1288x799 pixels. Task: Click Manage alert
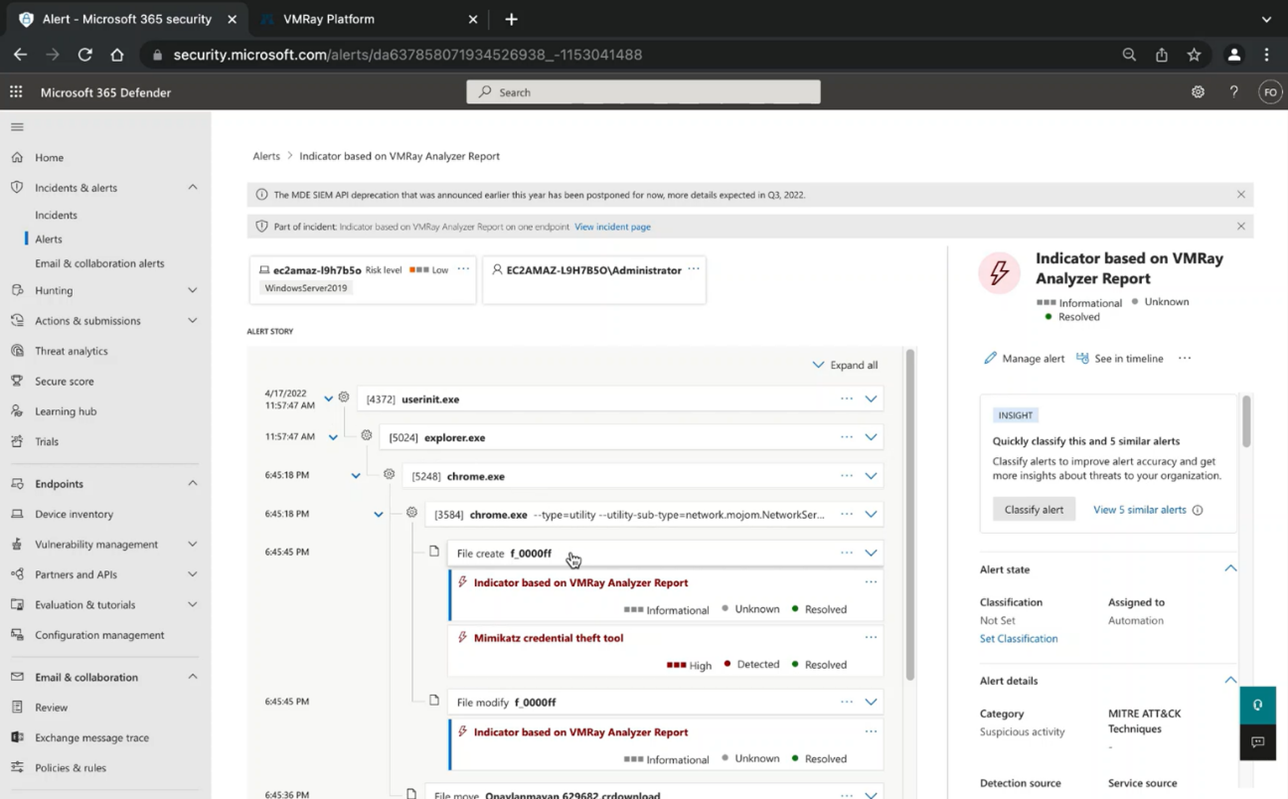[x=1024, y=358]
